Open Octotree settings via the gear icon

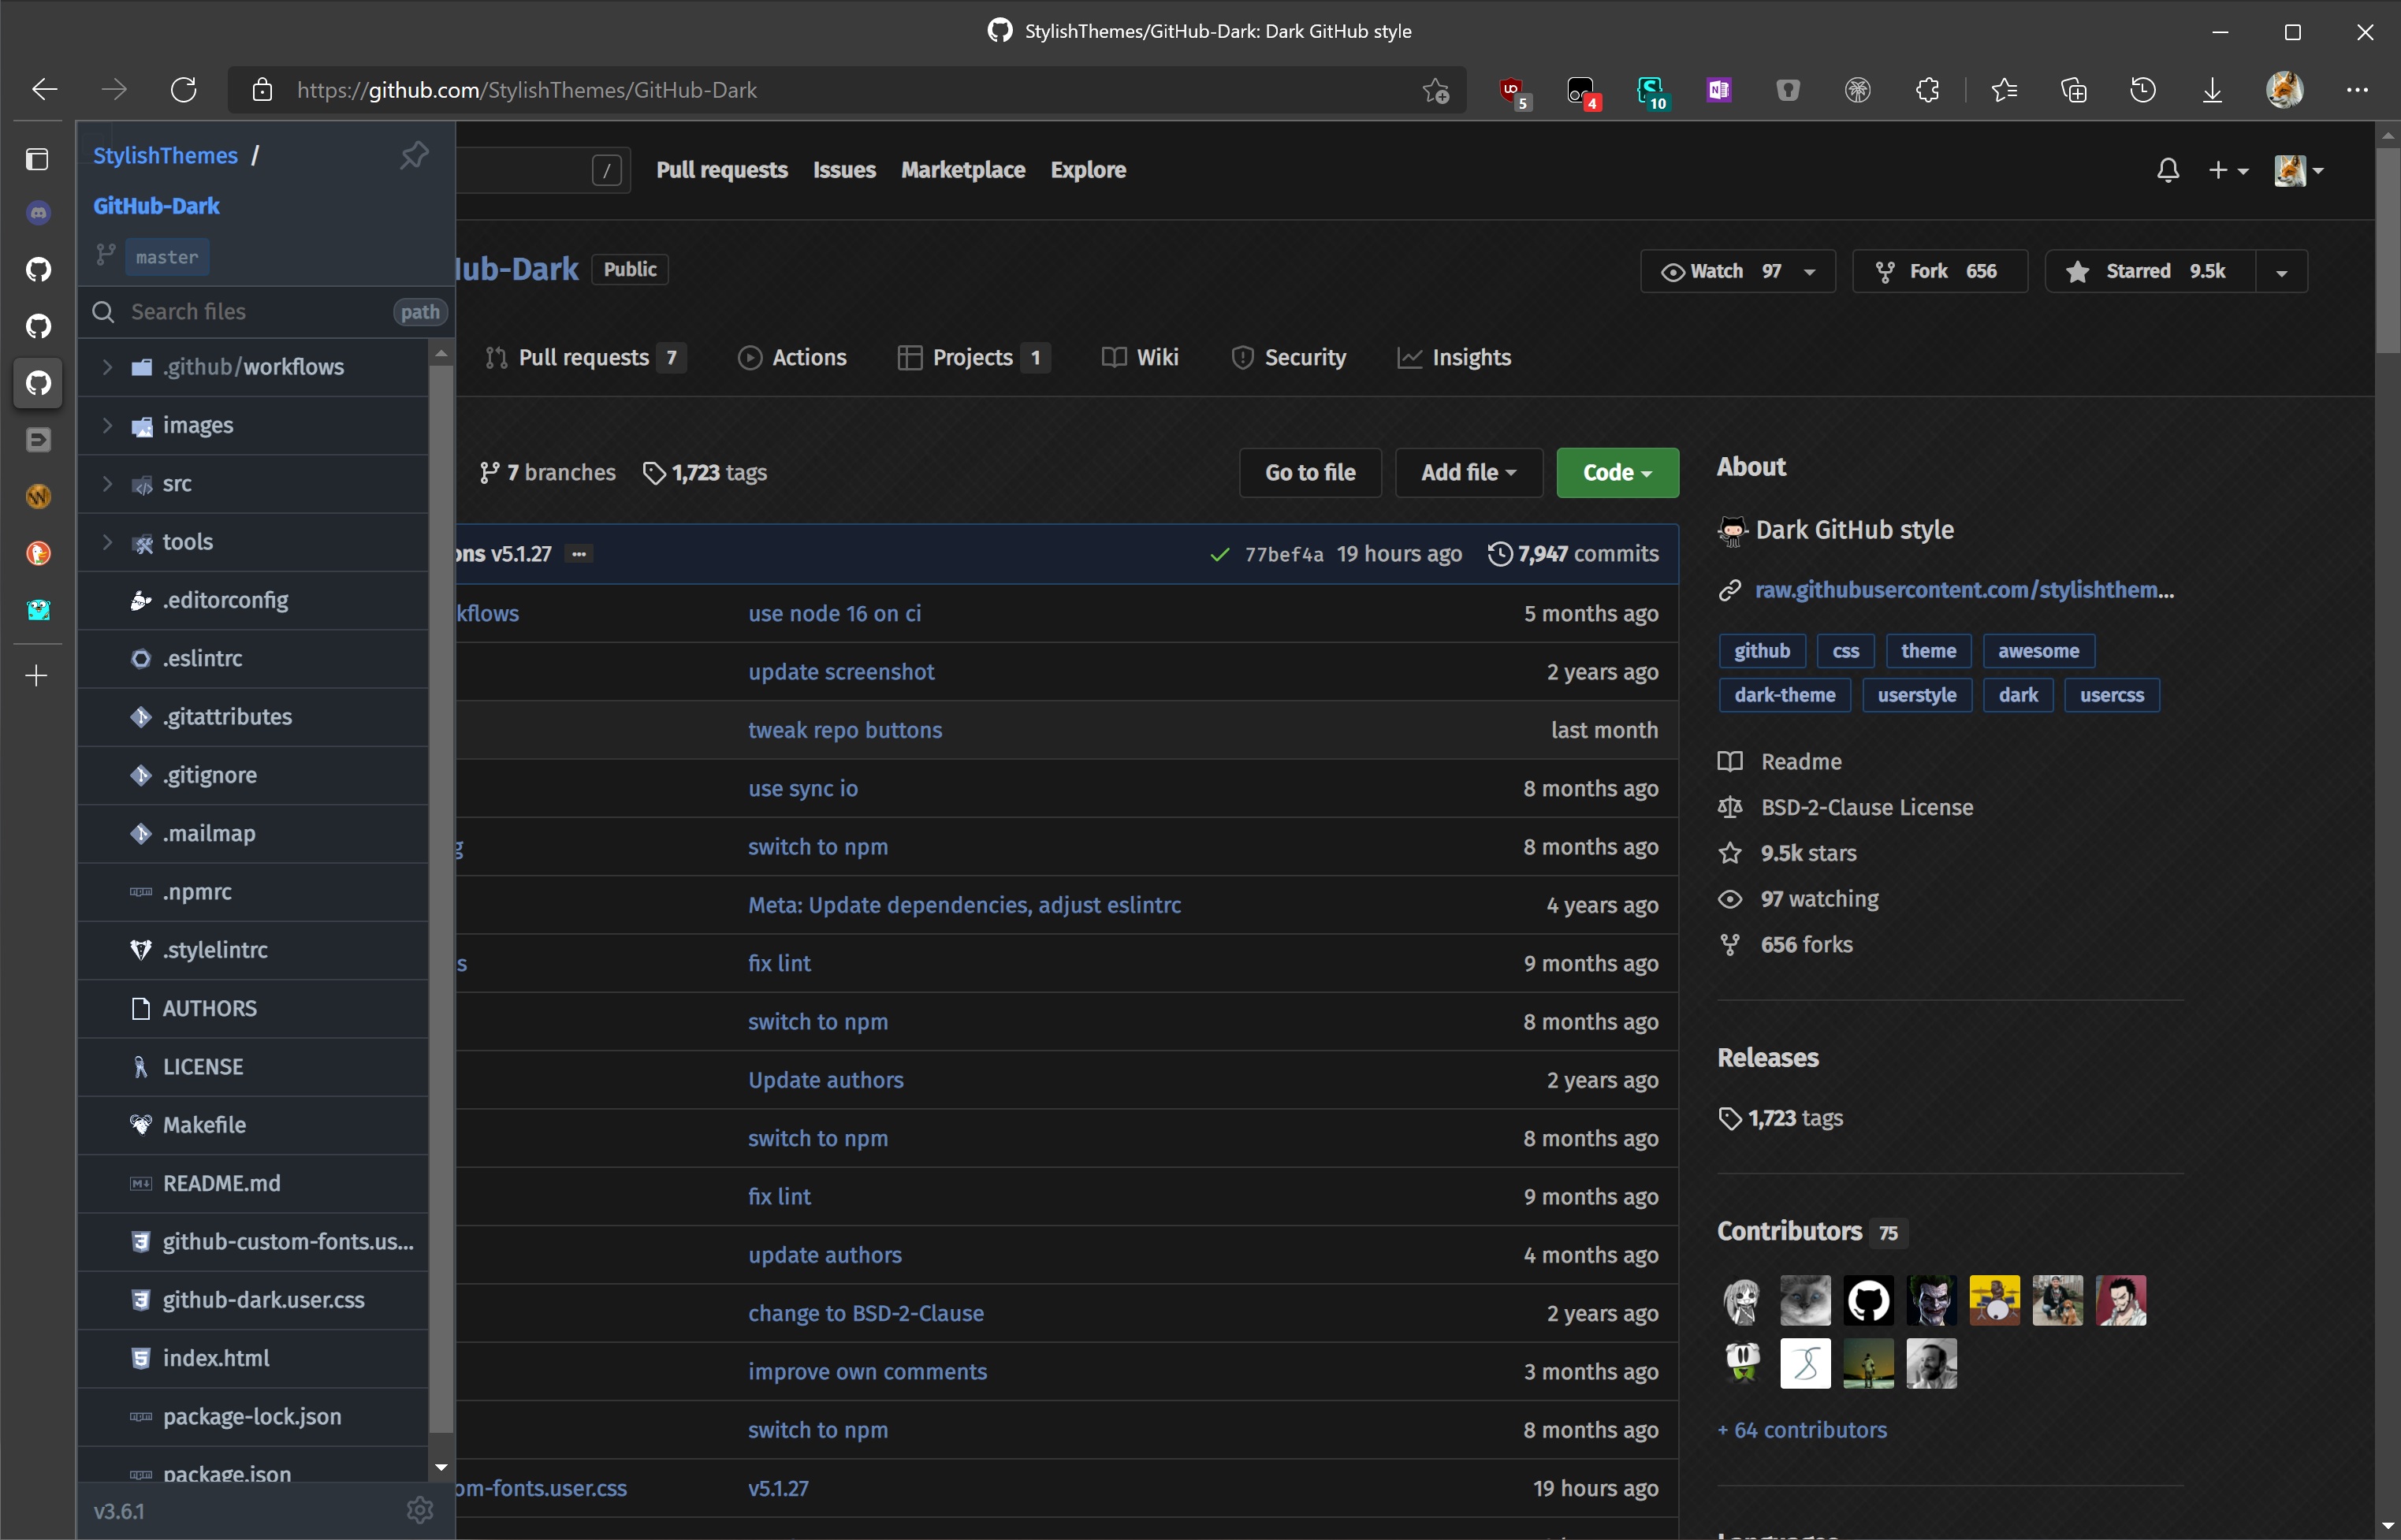point(419,1510)
